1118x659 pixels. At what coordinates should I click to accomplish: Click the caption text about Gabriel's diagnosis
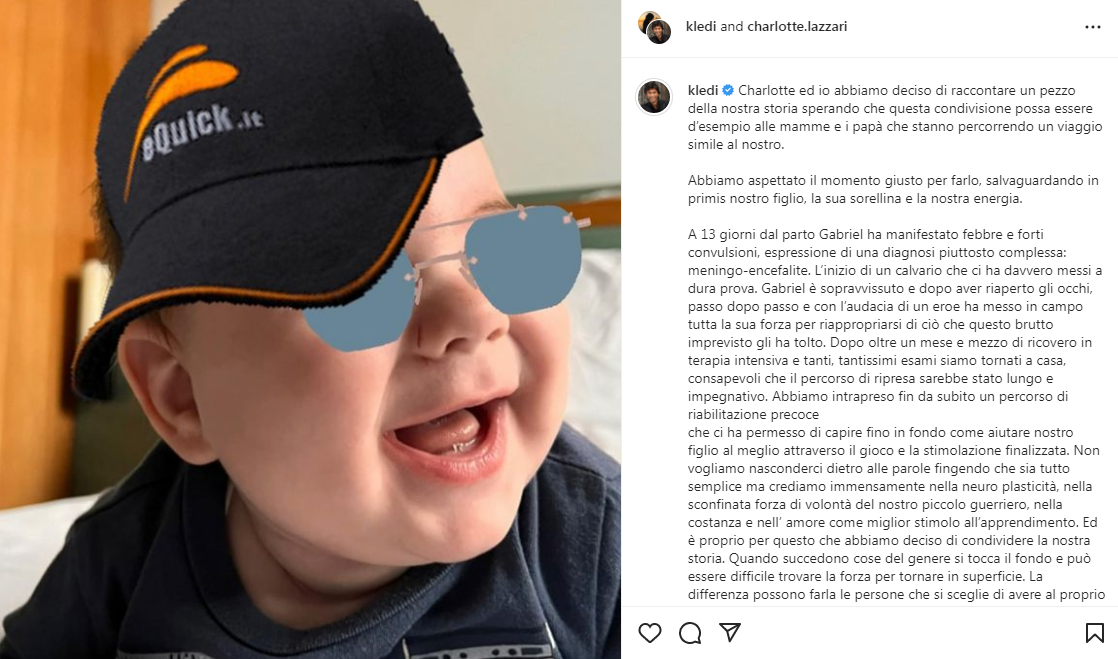pos(895,325)
